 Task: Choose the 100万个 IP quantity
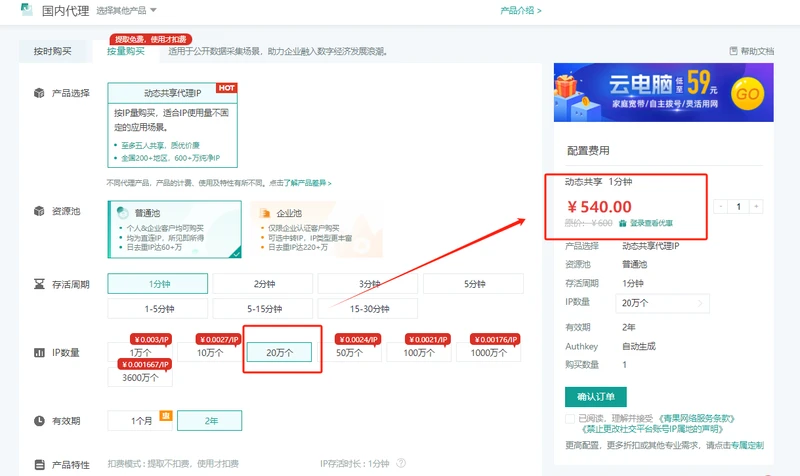(x=419, y=353)
